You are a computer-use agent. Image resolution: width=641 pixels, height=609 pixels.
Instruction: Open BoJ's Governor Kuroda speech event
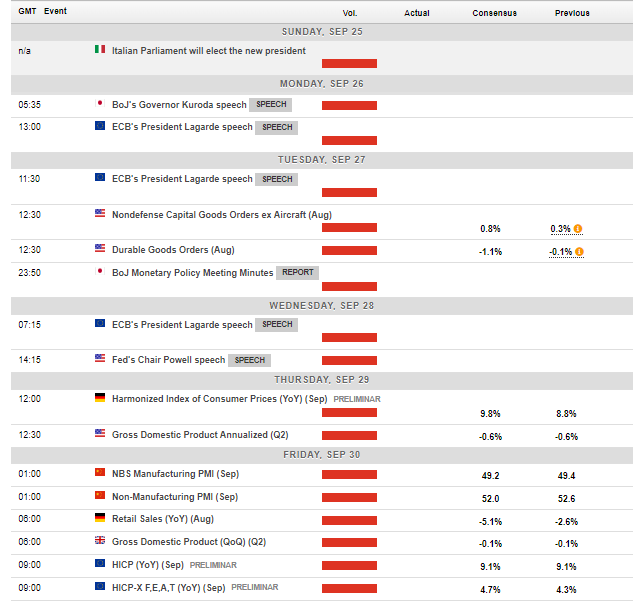179,105
